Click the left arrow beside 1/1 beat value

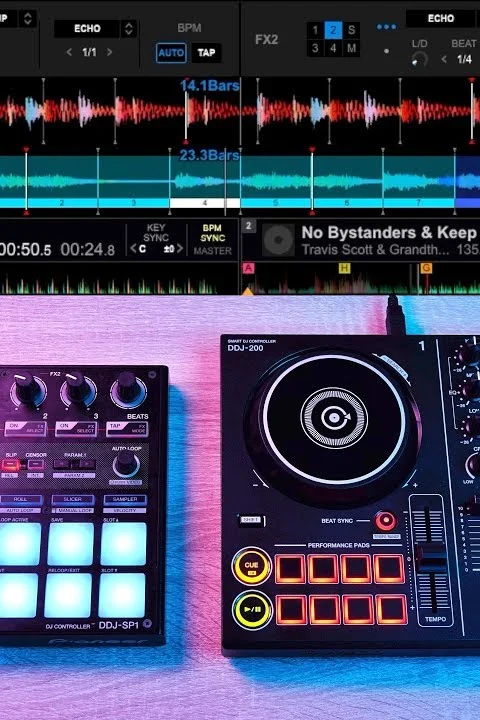pyautogui.click(x=69, y=52)
